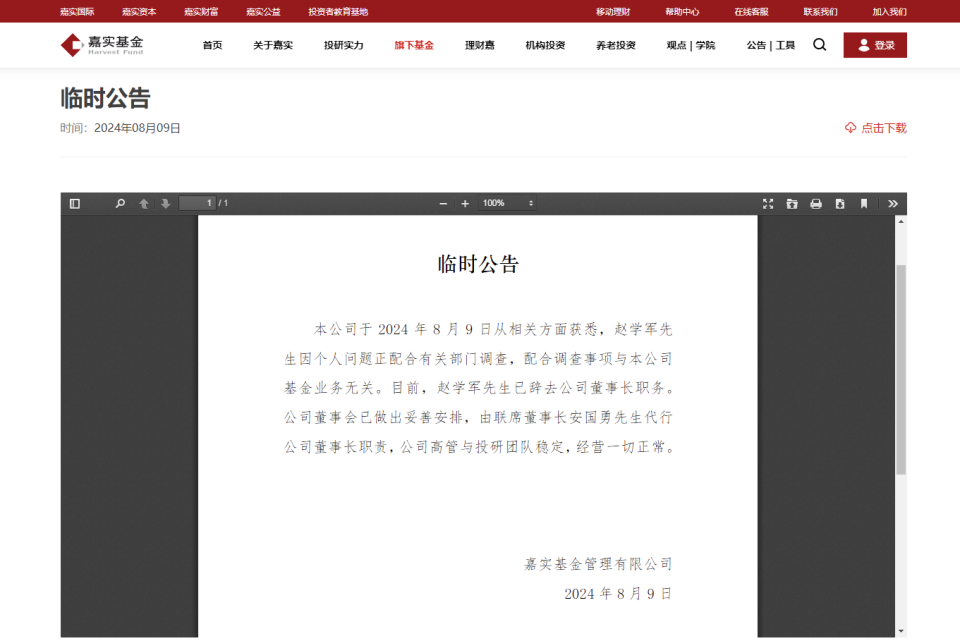Expand the more tools chevron menu
960x641 pixels.
coord(892,203)
